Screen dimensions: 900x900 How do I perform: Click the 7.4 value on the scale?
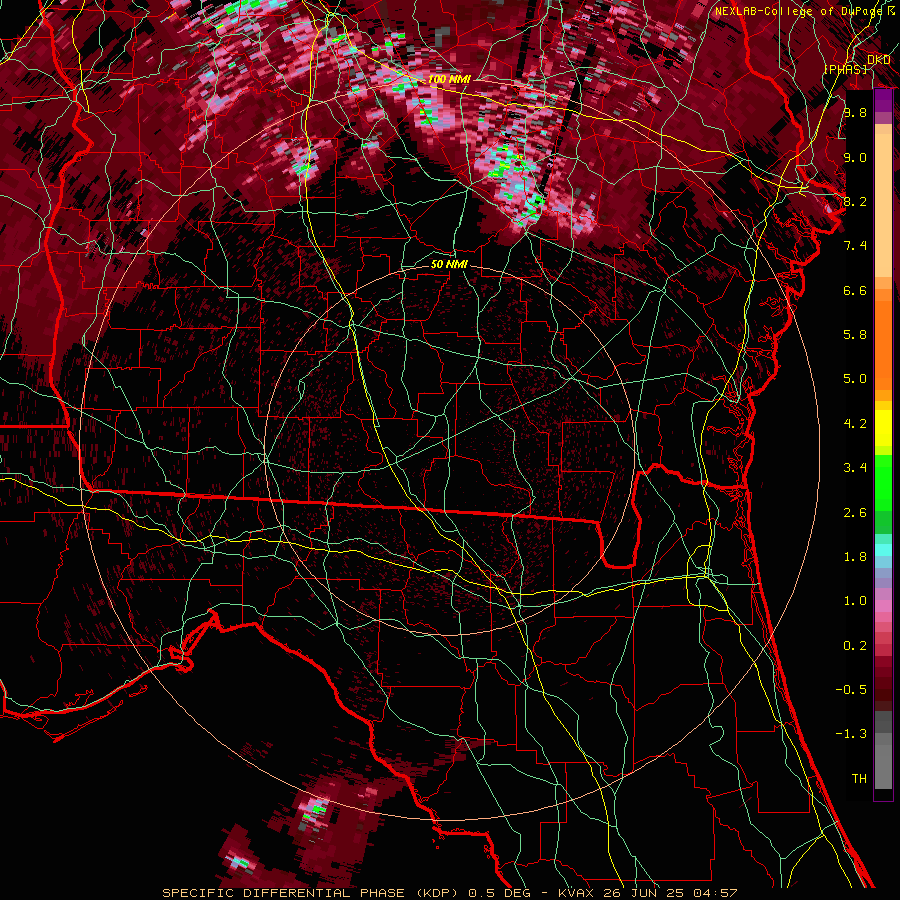[x=855, y=246]
